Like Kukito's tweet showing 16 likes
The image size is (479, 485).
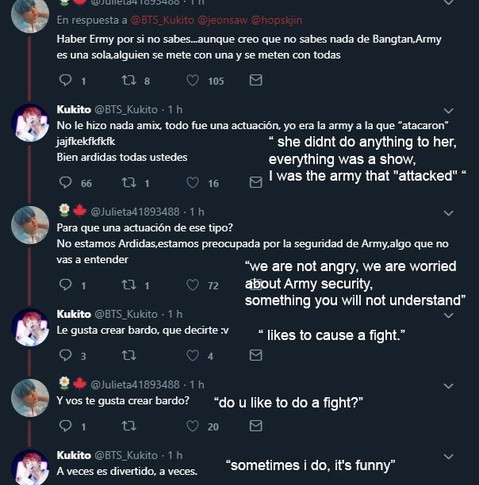coord(192,183)
